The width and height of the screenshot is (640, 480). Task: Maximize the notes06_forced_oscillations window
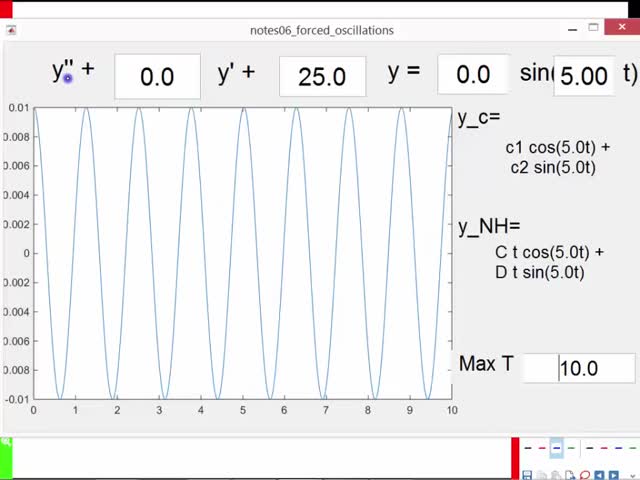(593, 29)
